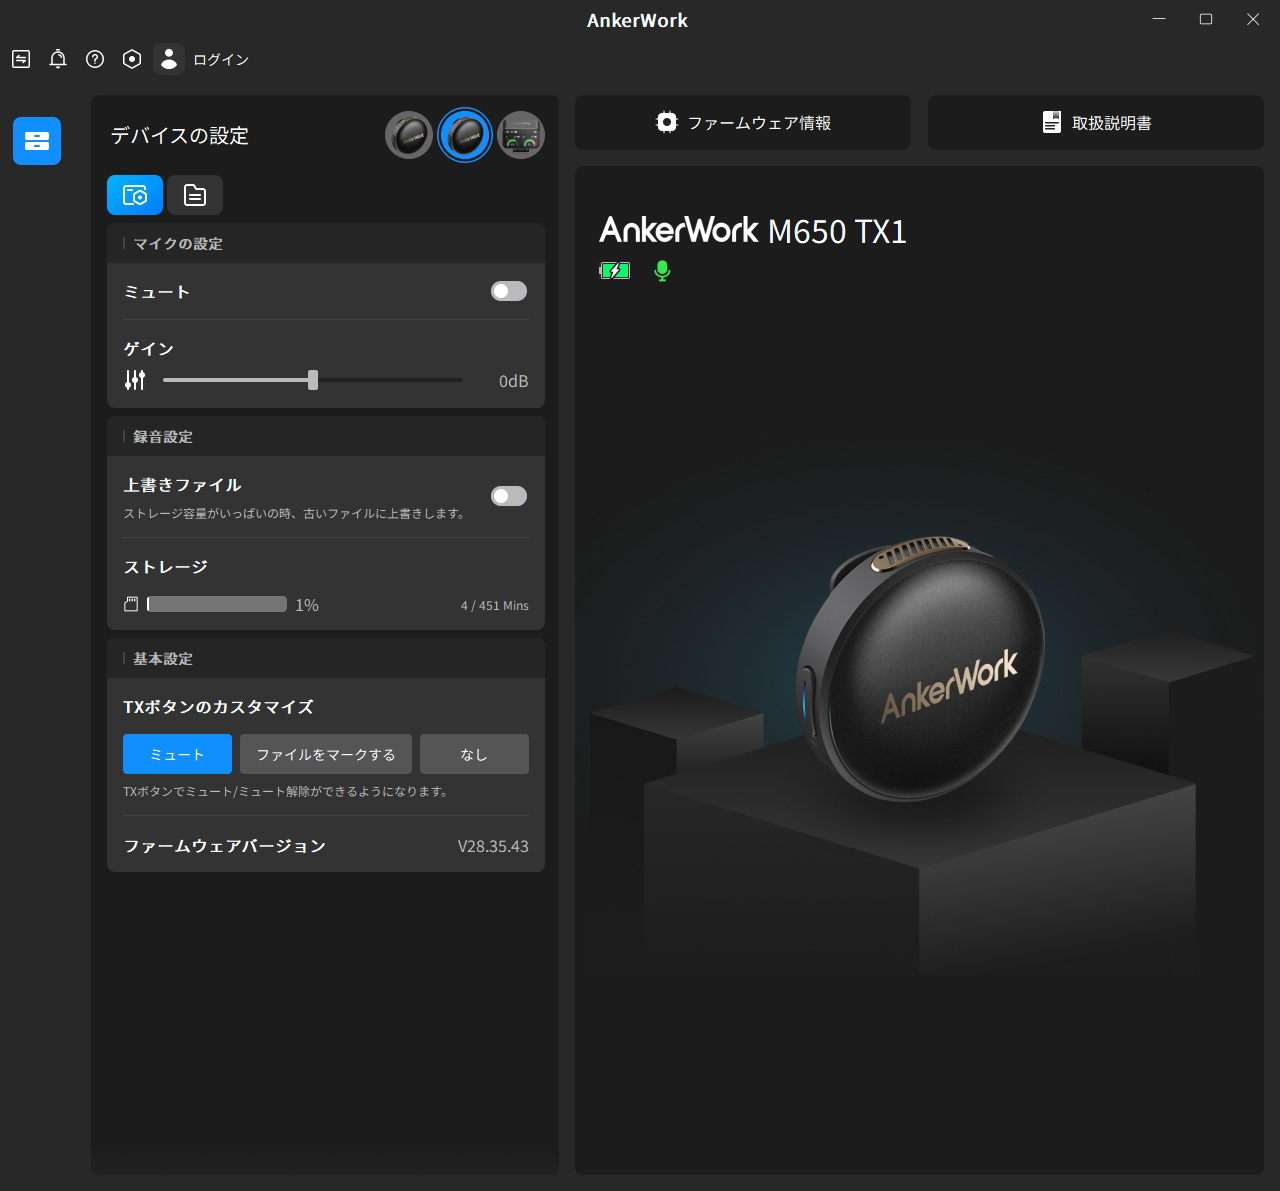1280x1191 pixels.
Task: Click the 4 / 451 Mins storage text
Action: click(495, 605)
